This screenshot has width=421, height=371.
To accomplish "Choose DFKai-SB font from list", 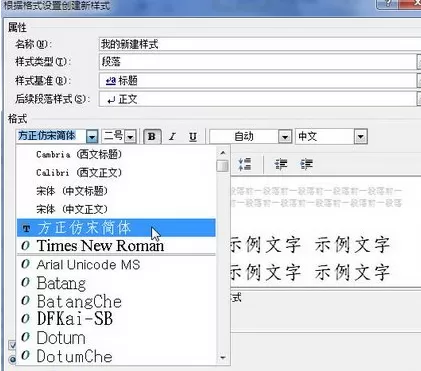I will (x=116, y=319).
